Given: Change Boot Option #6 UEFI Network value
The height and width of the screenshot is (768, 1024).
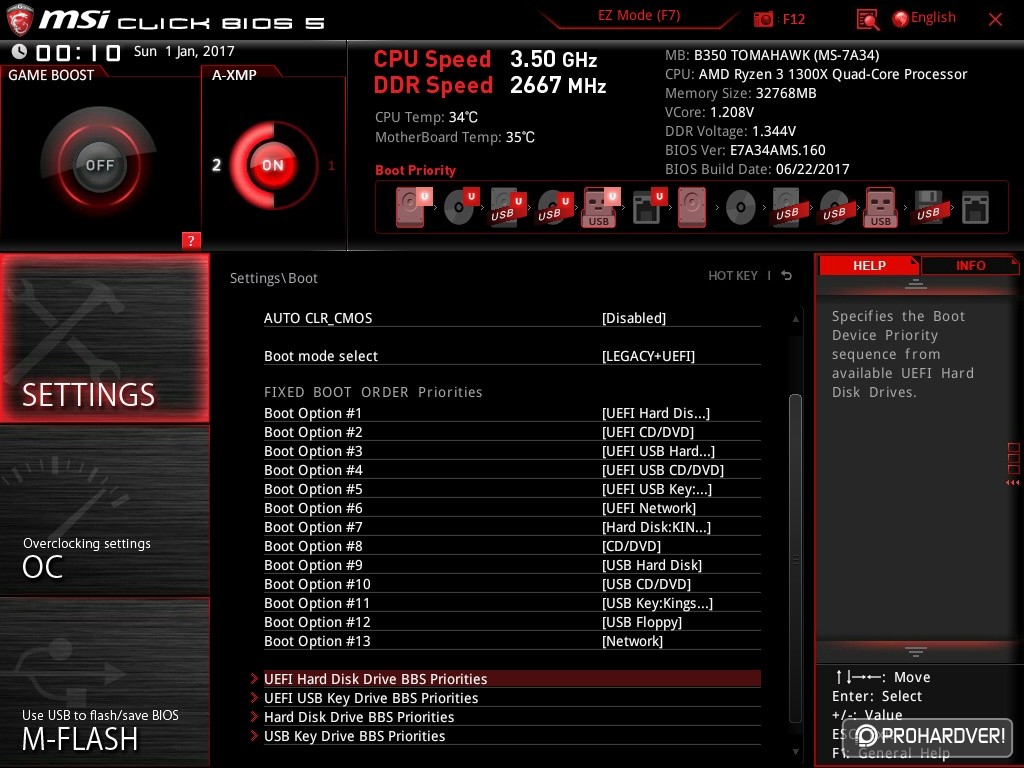Looking at the screenshot, I should point(648,507).
